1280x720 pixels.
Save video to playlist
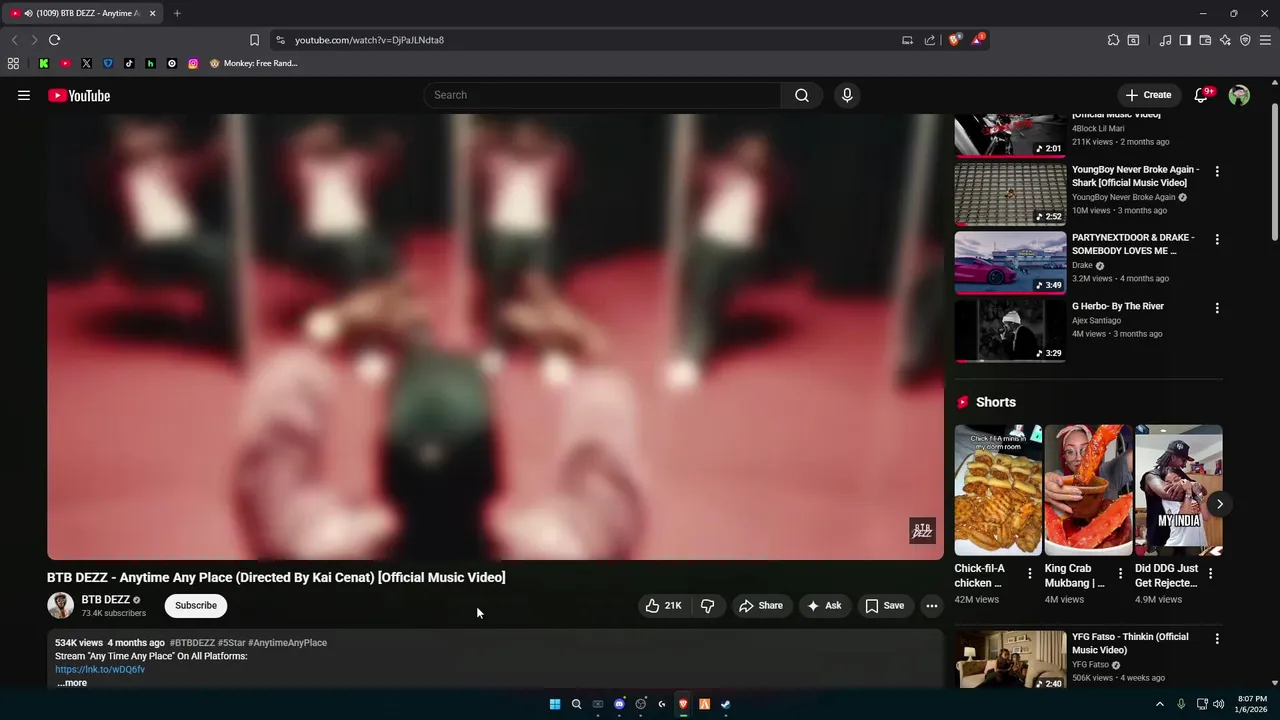pos(885,605)
